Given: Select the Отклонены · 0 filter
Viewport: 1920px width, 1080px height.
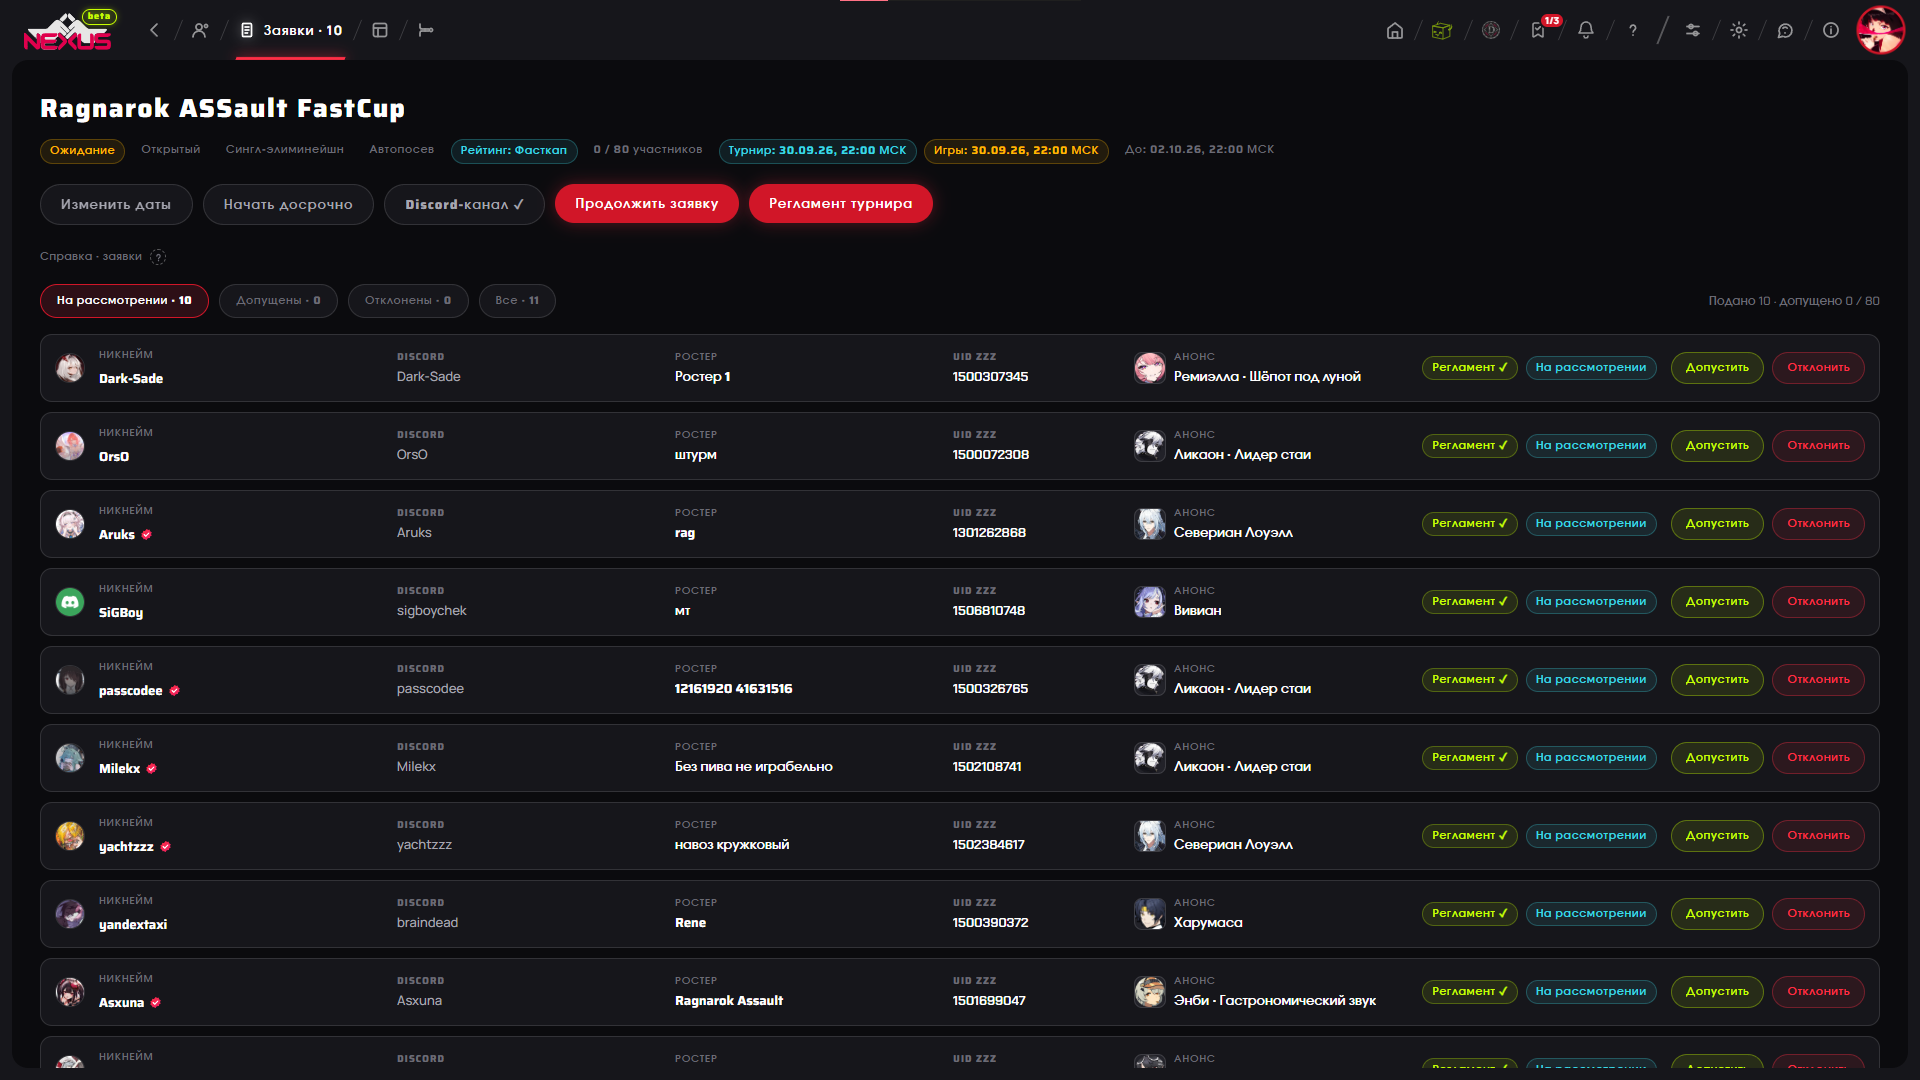Looking at the screenshot, I should pyautogui.click(x=408, y=300).
